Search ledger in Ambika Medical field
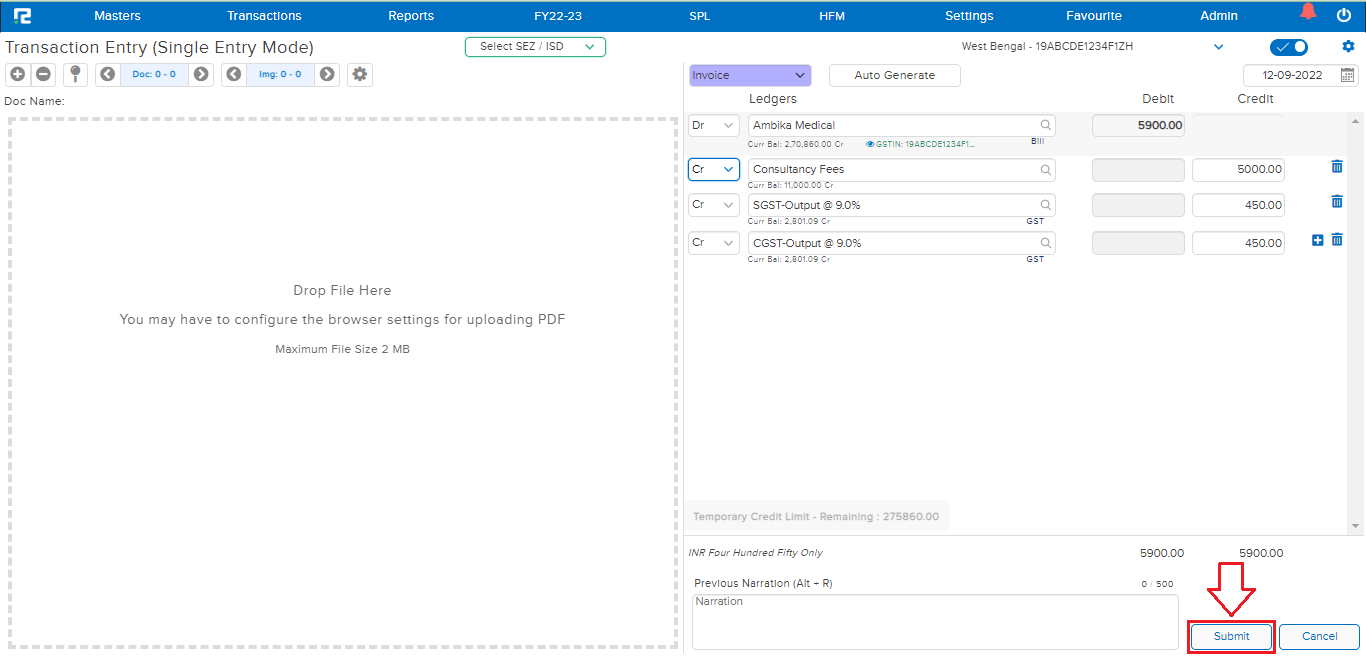This screenshot has width=1366, height=659. [x=1046, y=126]
